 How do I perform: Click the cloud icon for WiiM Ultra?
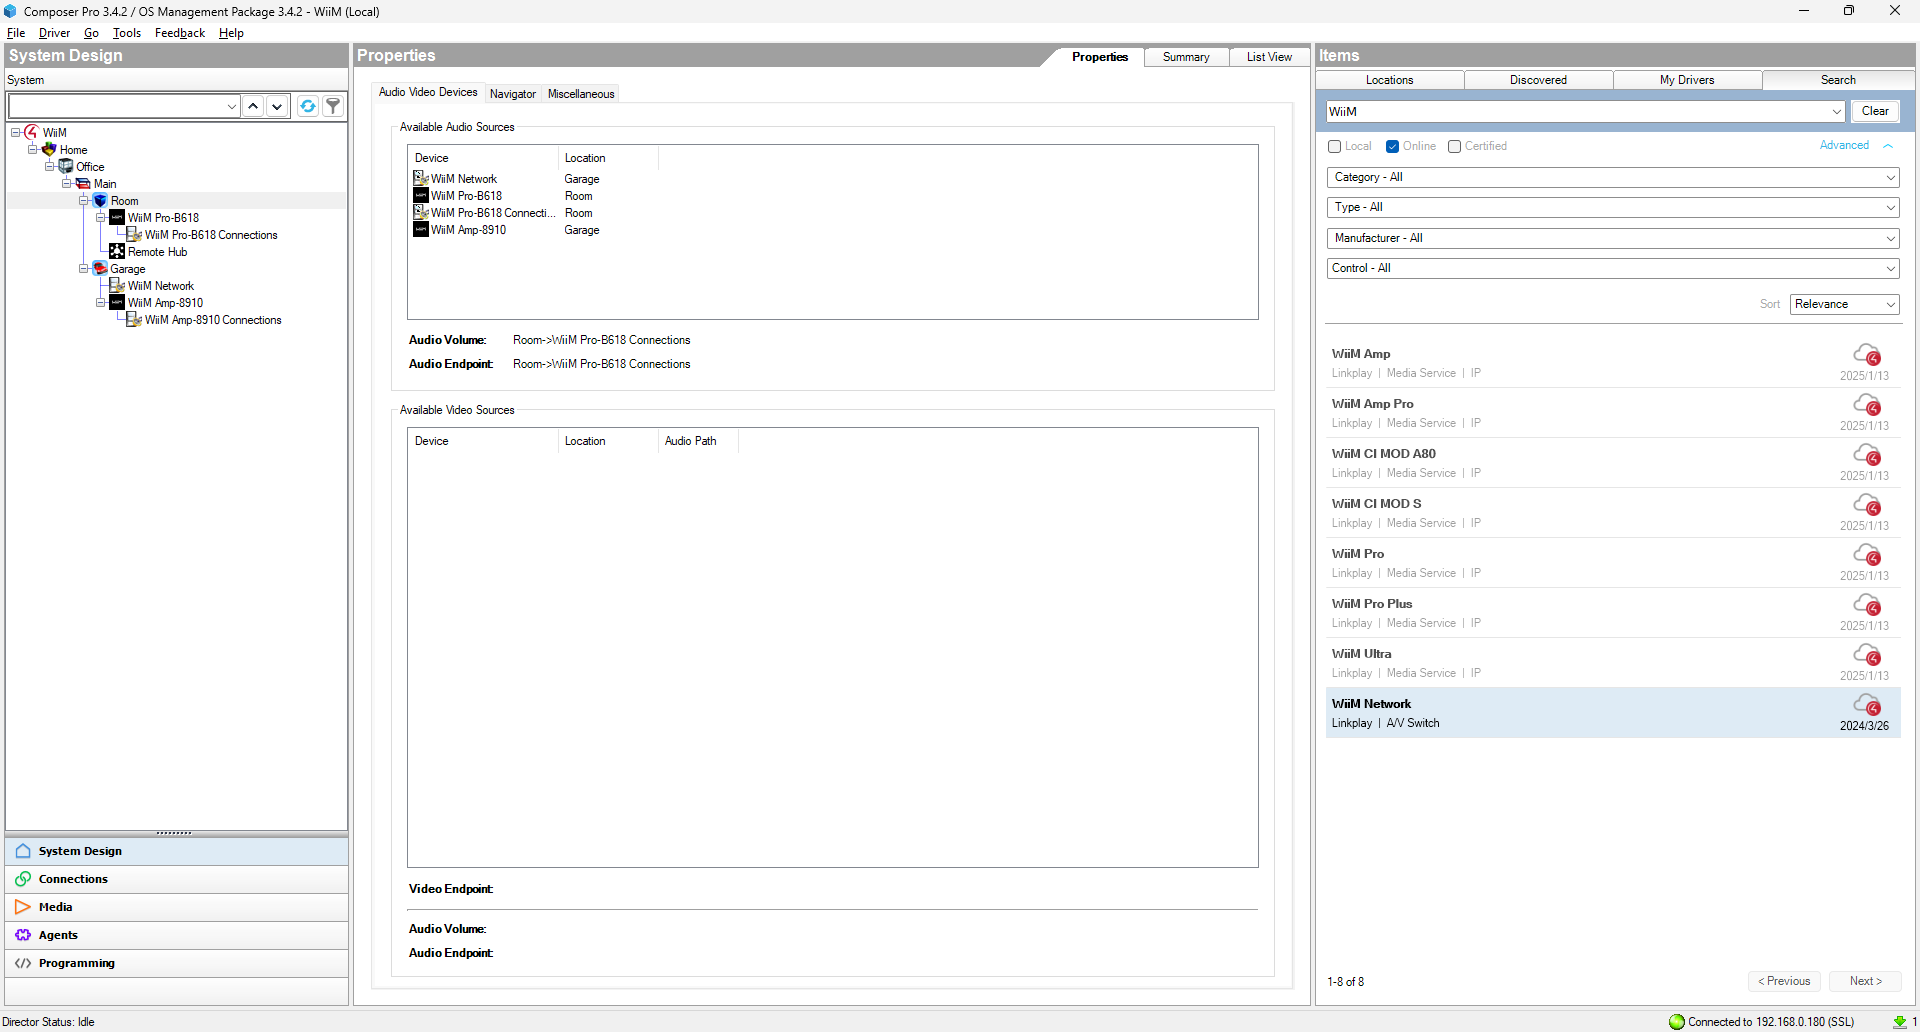point(1867,655)
